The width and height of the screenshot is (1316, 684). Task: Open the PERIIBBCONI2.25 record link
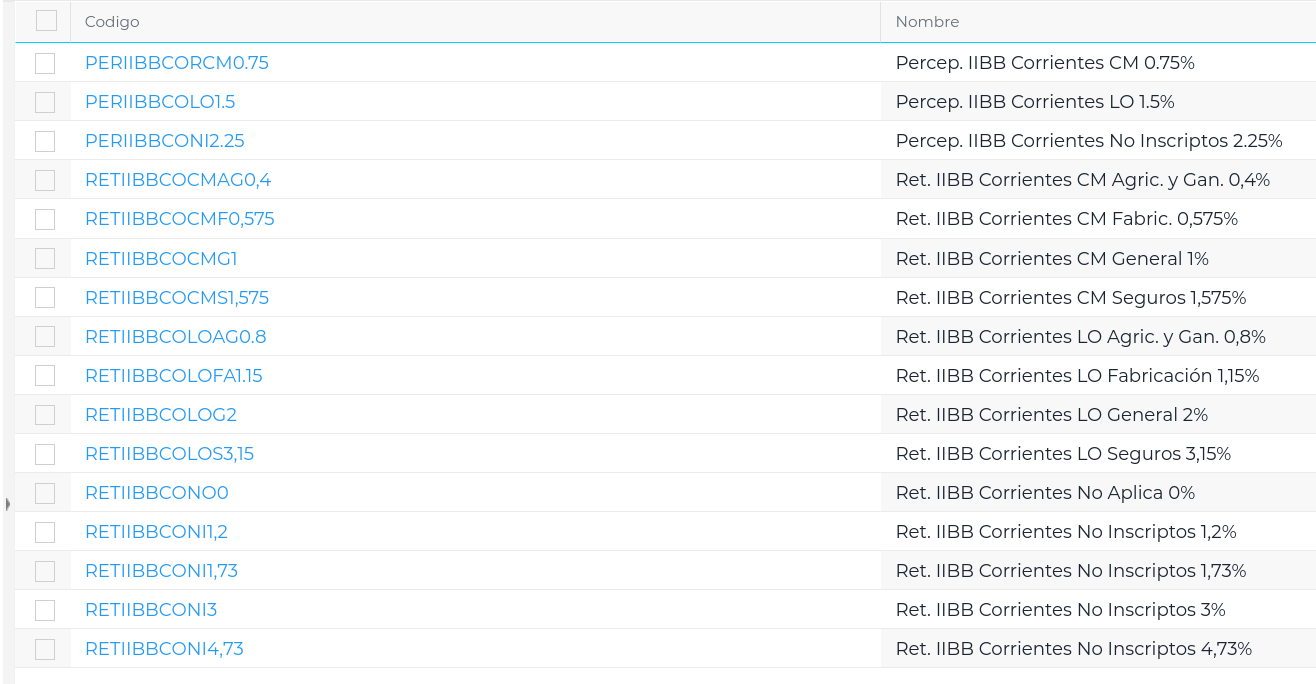(x=165, y=141)
